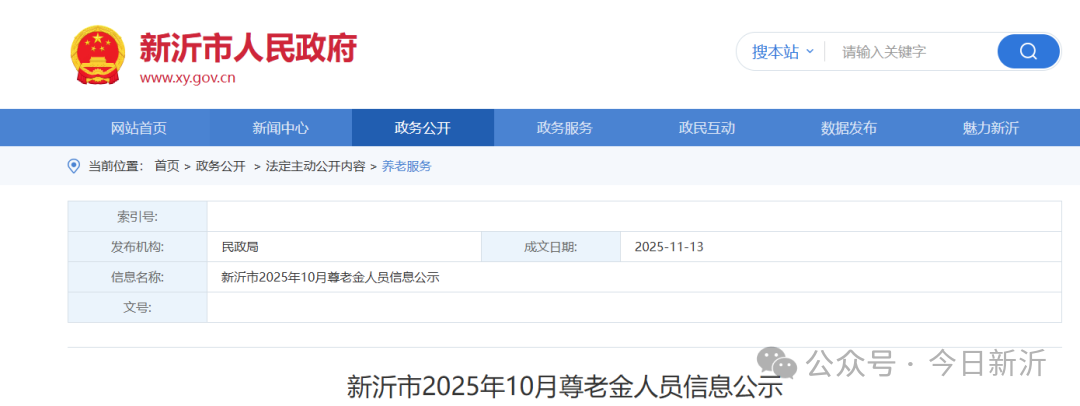Open the 网站首页 navigation tab
Image resolution: width=1080 pixels, height=406 pixels.
point(138,128)
